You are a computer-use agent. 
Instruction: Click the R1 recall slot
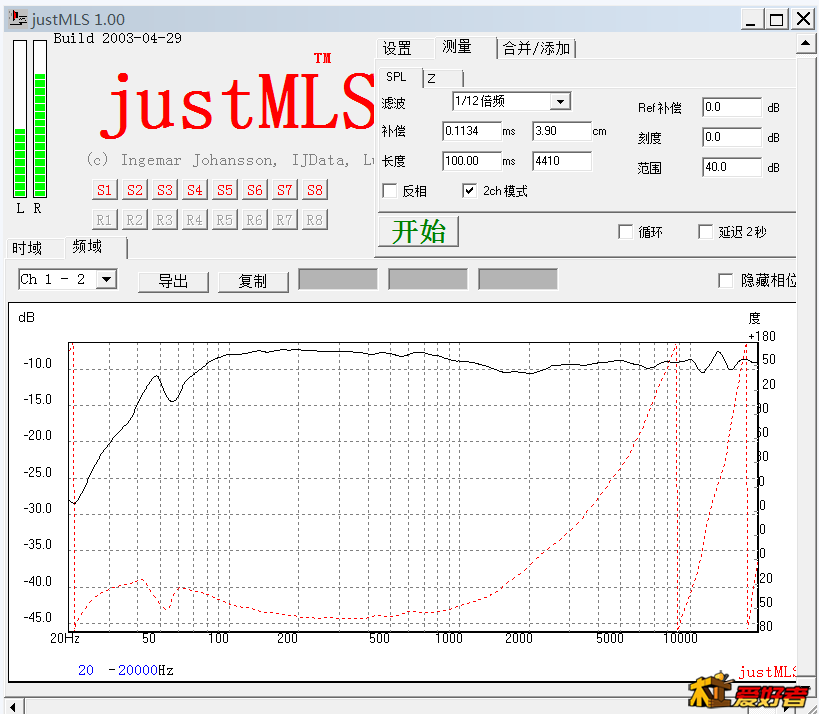pyautogui.click(x=104, y=219)
